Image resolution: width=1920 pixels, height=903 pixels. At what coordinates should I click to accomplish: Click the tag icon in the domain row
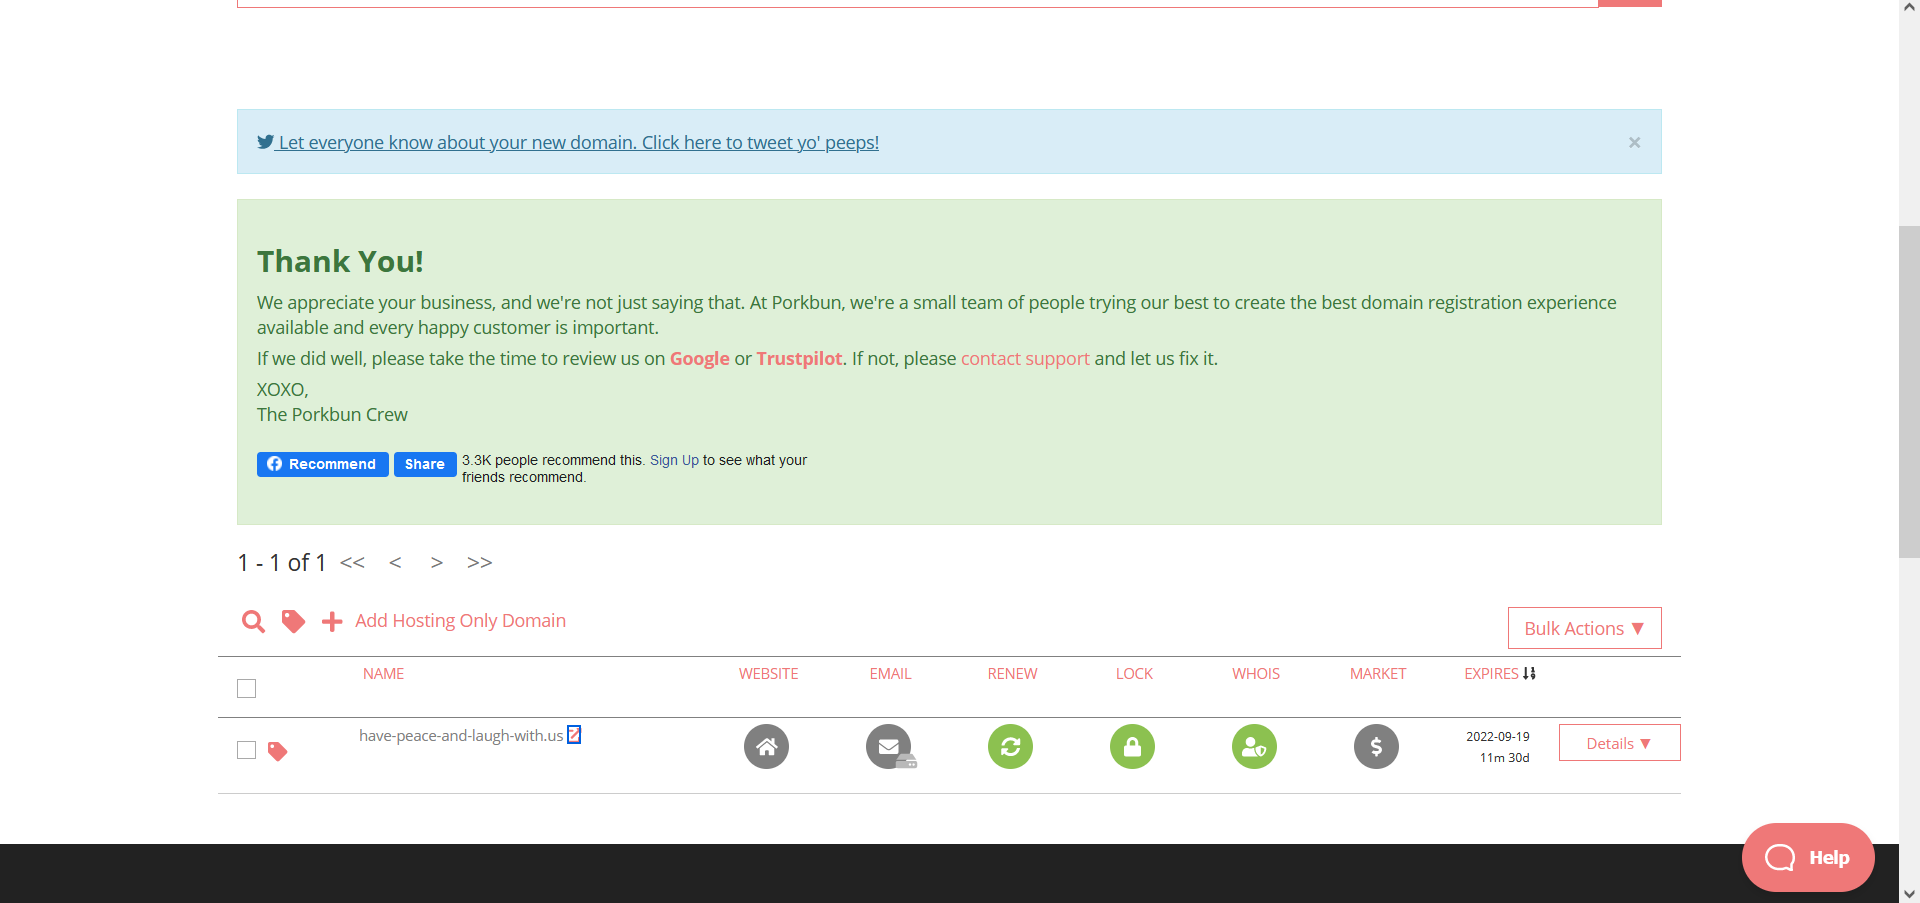click(x=278, y=751)
